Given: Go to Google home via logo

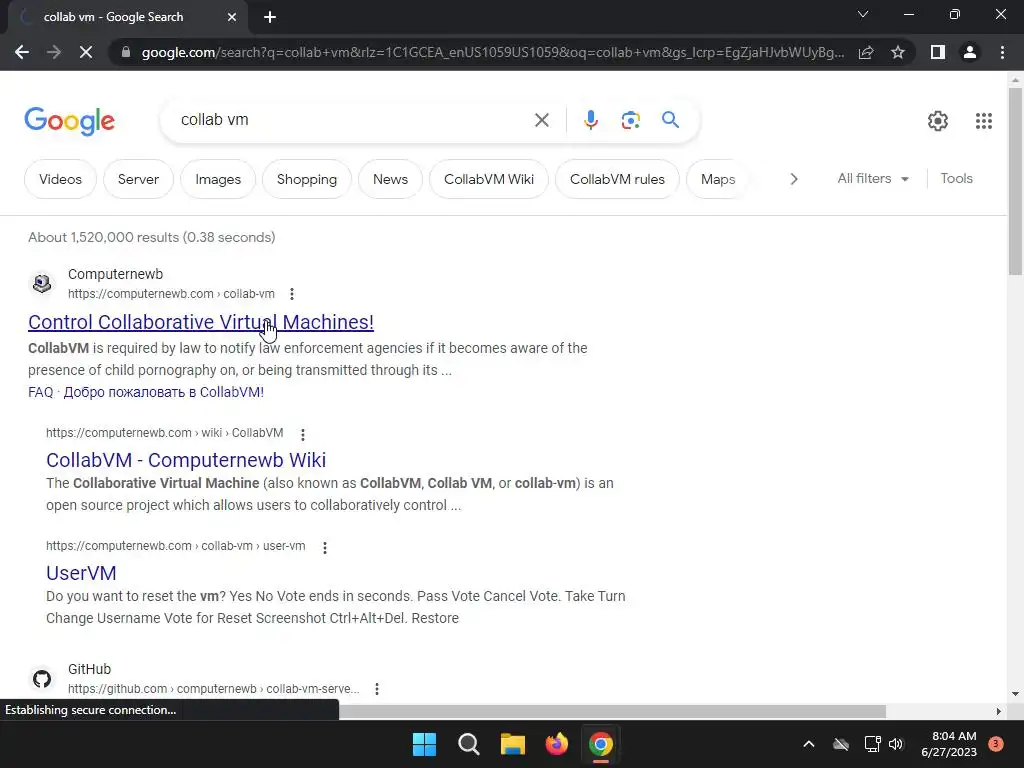Looking at the screenshot, I should coord(70,121).
